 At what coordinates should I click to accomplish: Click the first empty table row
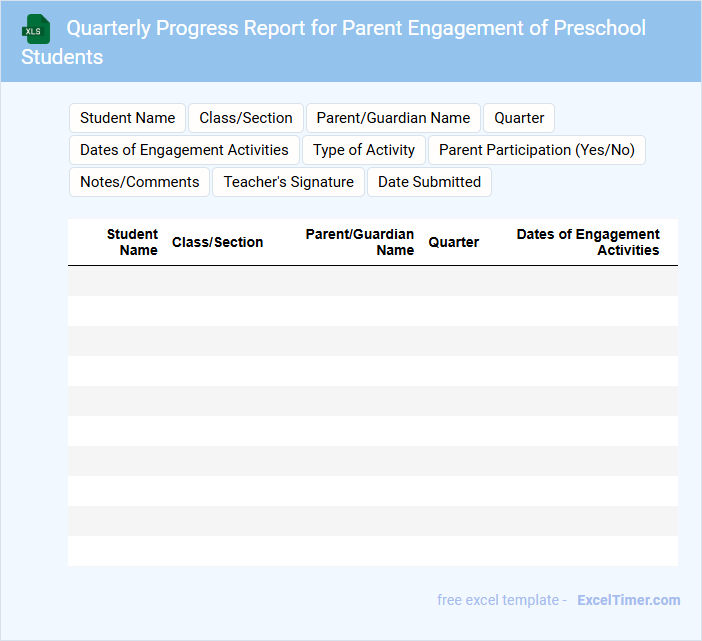coord(372,281)
